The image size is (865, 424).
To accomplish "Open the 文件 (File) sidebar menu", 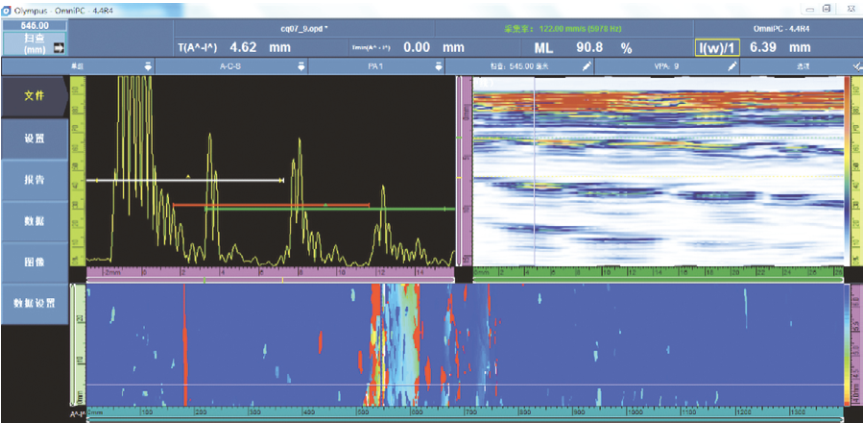I will (x=33, y=95).
